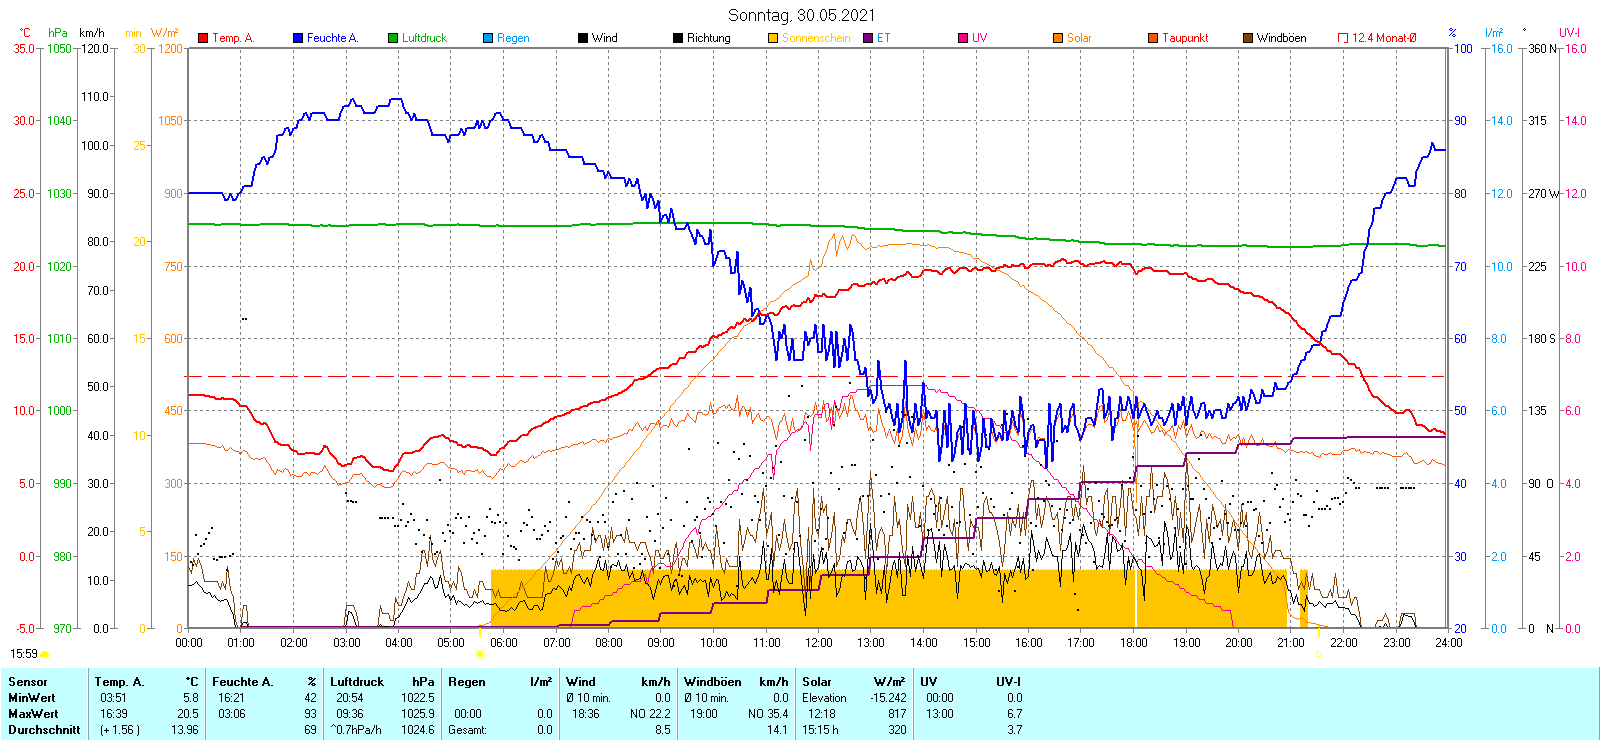Select the 'Windböen' legend label
1600x740 pixels.
coord(1282,38)
